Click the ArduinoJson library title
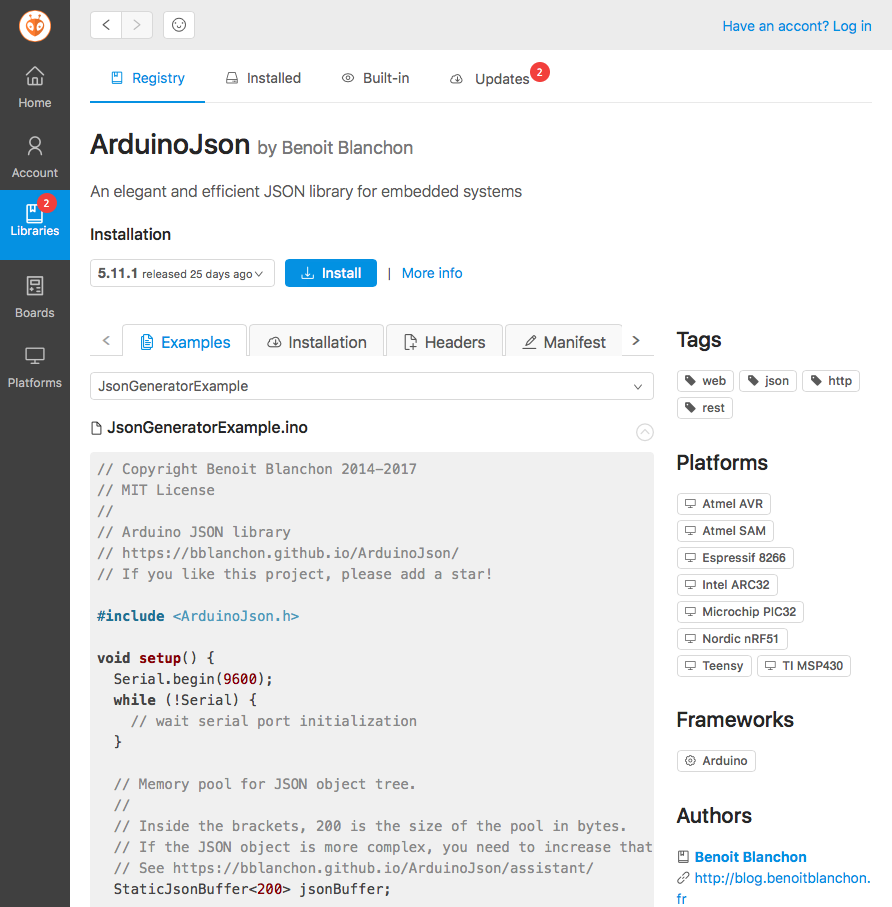Image resolution: width=892 pixels, height=907 pixels. click(x=170, y=145)
